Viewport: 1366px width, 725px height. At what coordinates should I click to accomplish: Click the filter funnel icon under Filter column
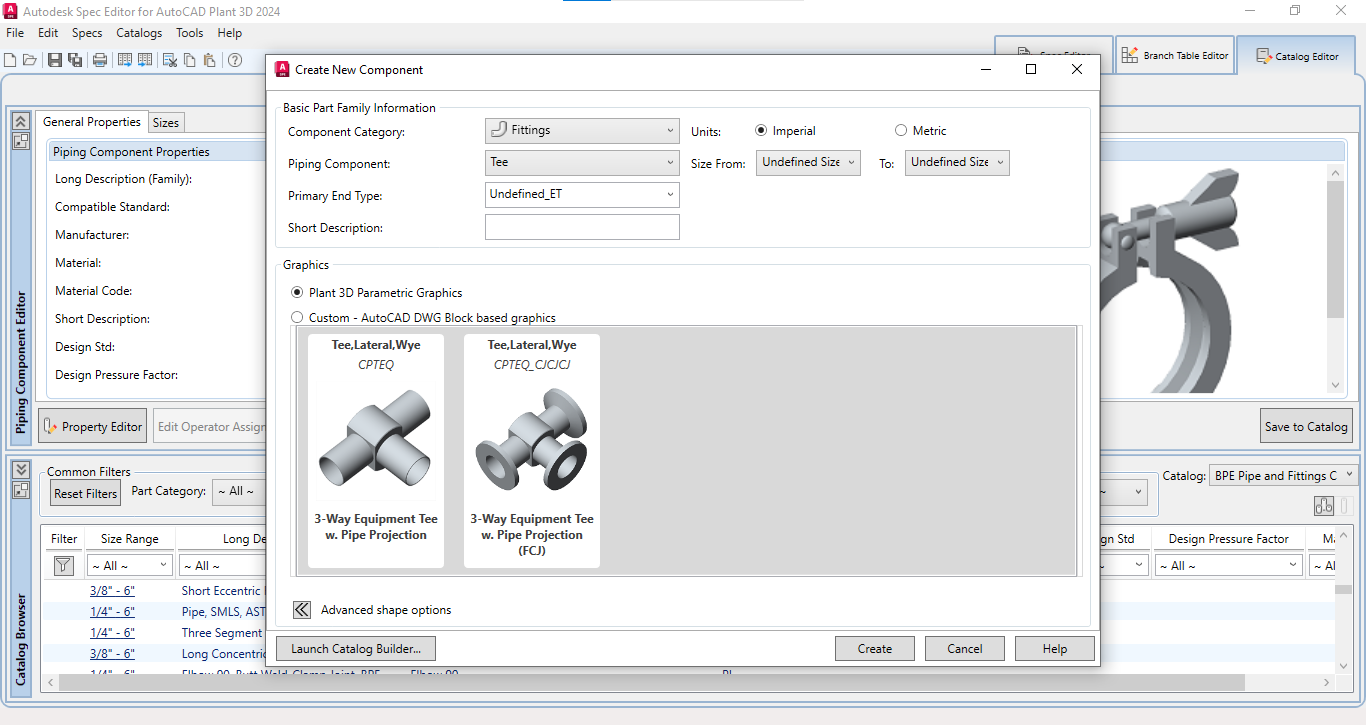(63, 566)
